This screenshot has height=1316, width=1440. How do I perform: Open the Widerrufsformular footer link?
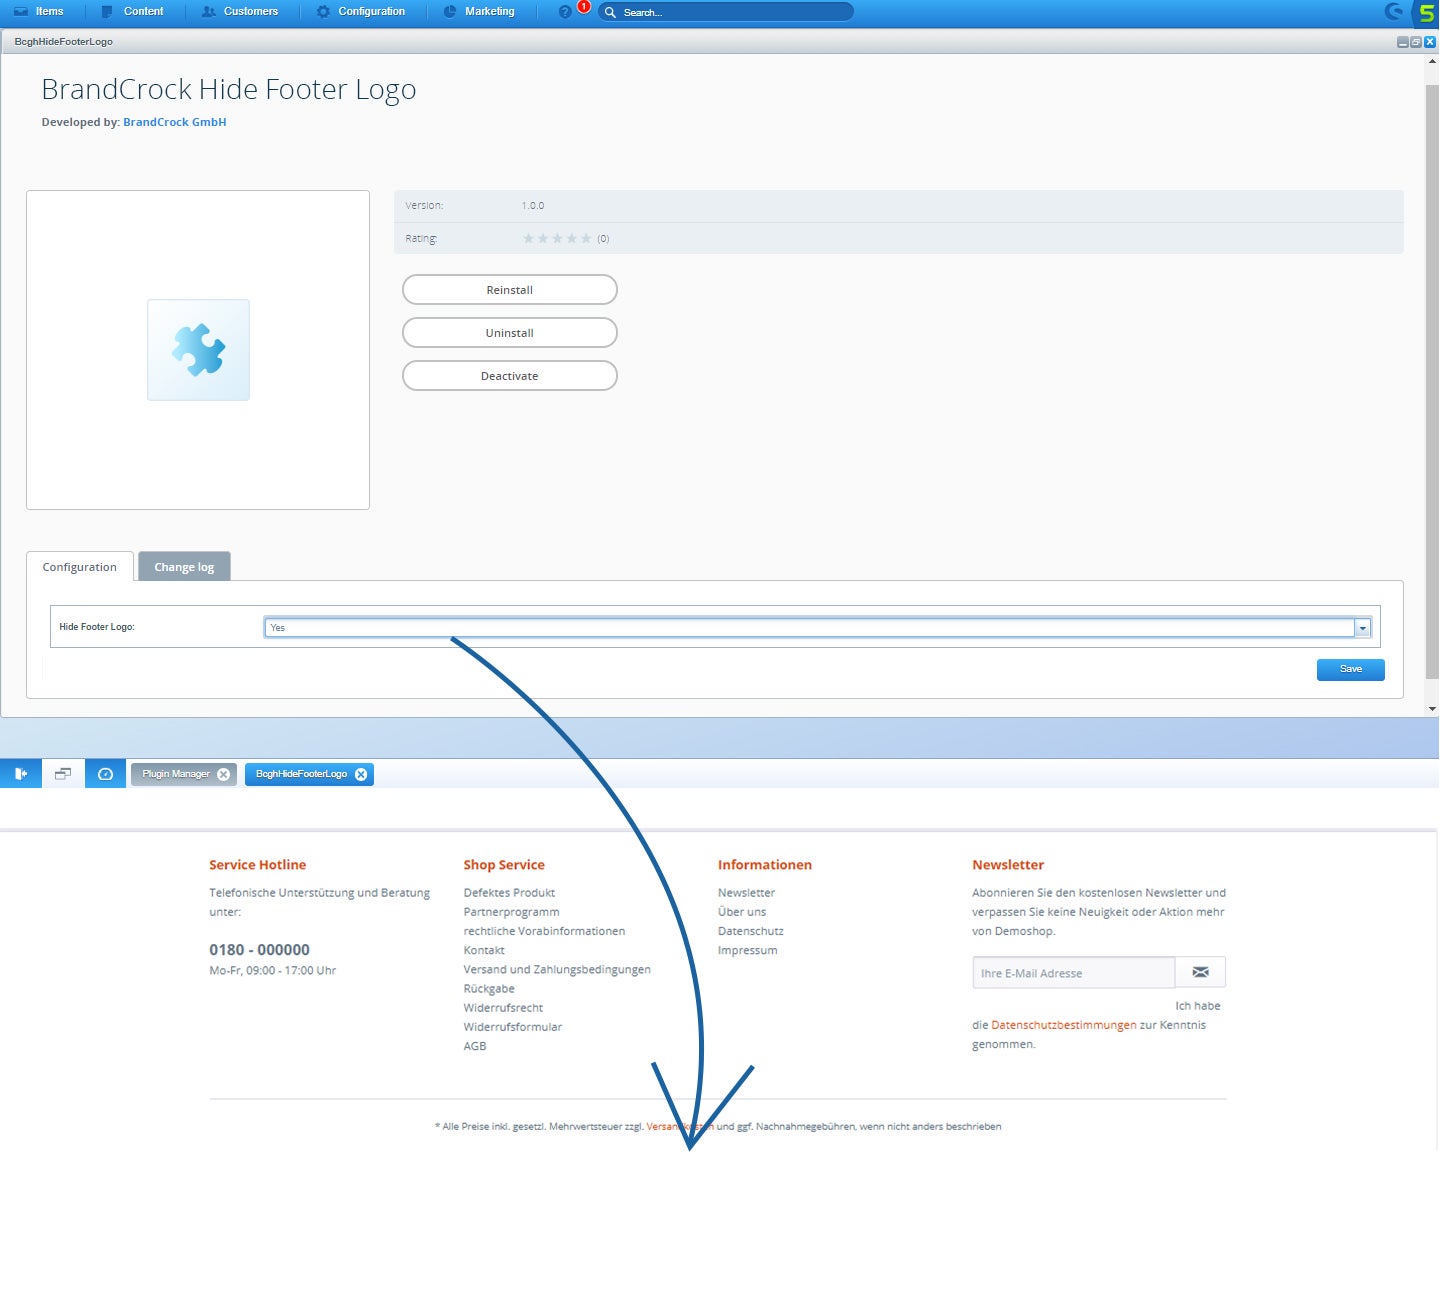[513, 1027]
